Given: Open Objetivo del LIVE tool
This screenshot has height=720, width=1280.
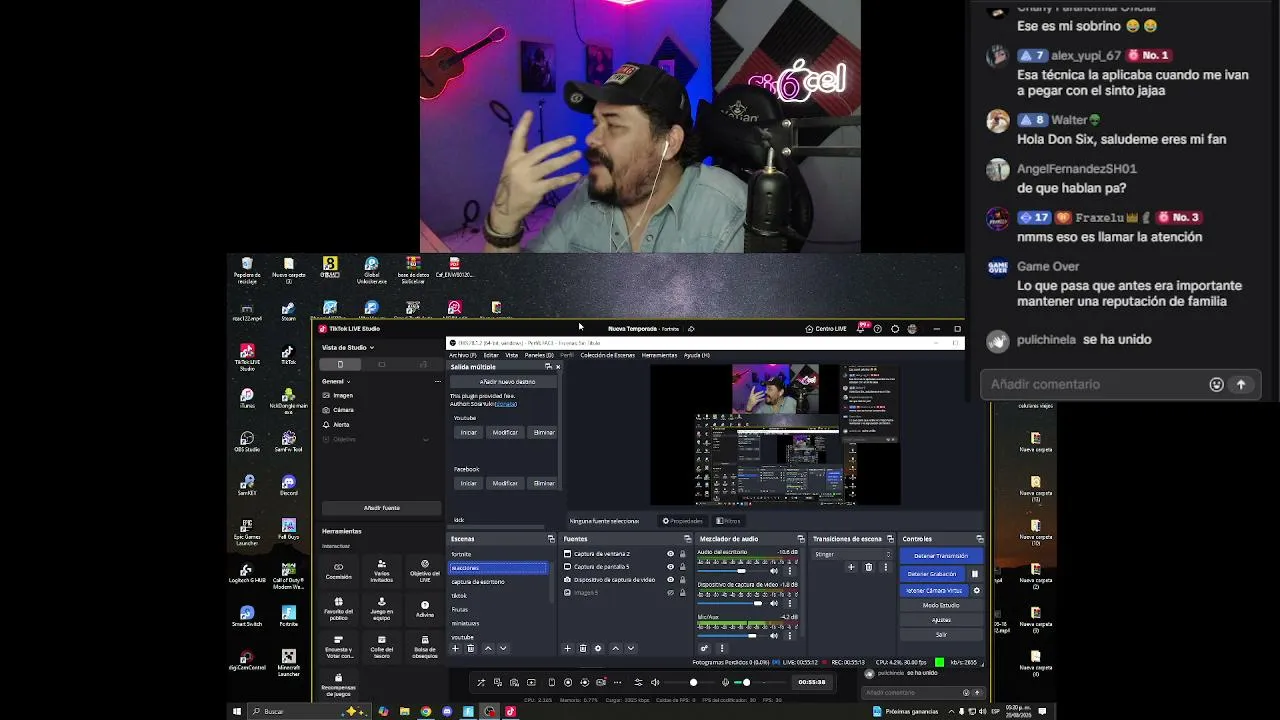Looking at the screenshot, I should (x=425, y=571).
